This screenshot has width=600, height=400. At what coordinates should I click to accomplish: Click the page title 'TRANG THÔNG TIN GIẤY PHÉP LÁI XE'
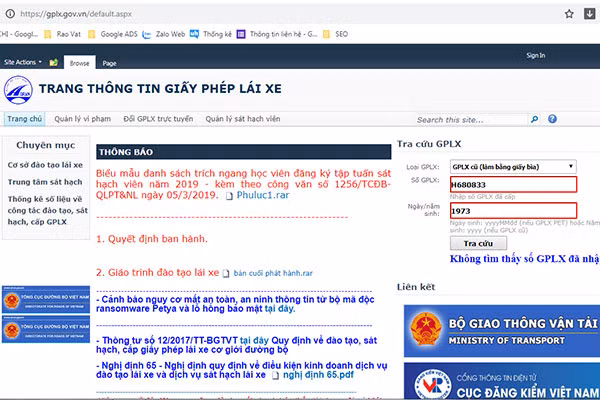tap(160, 89)
